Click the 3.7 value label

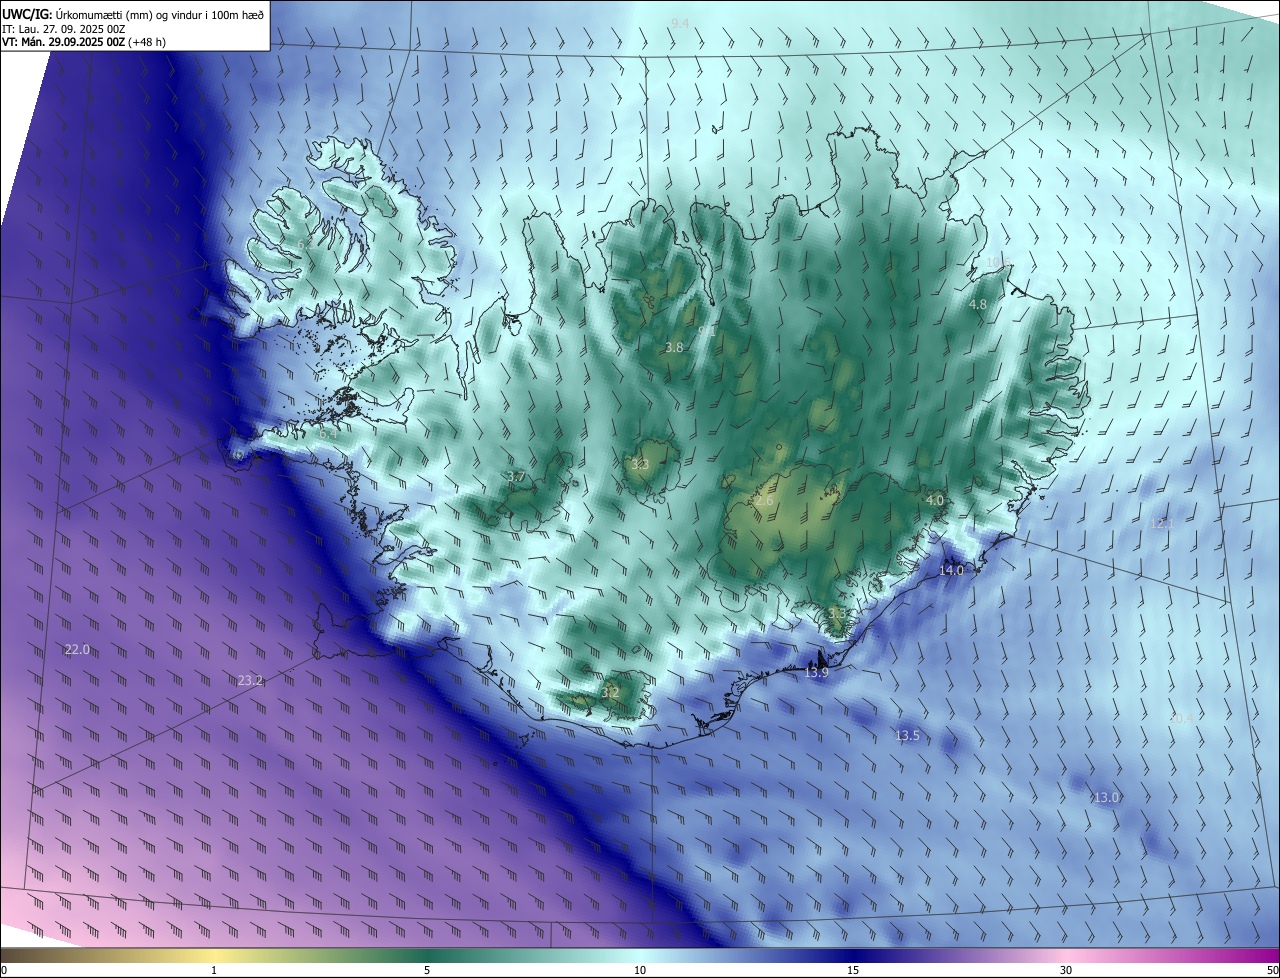(x=515, y=476)
